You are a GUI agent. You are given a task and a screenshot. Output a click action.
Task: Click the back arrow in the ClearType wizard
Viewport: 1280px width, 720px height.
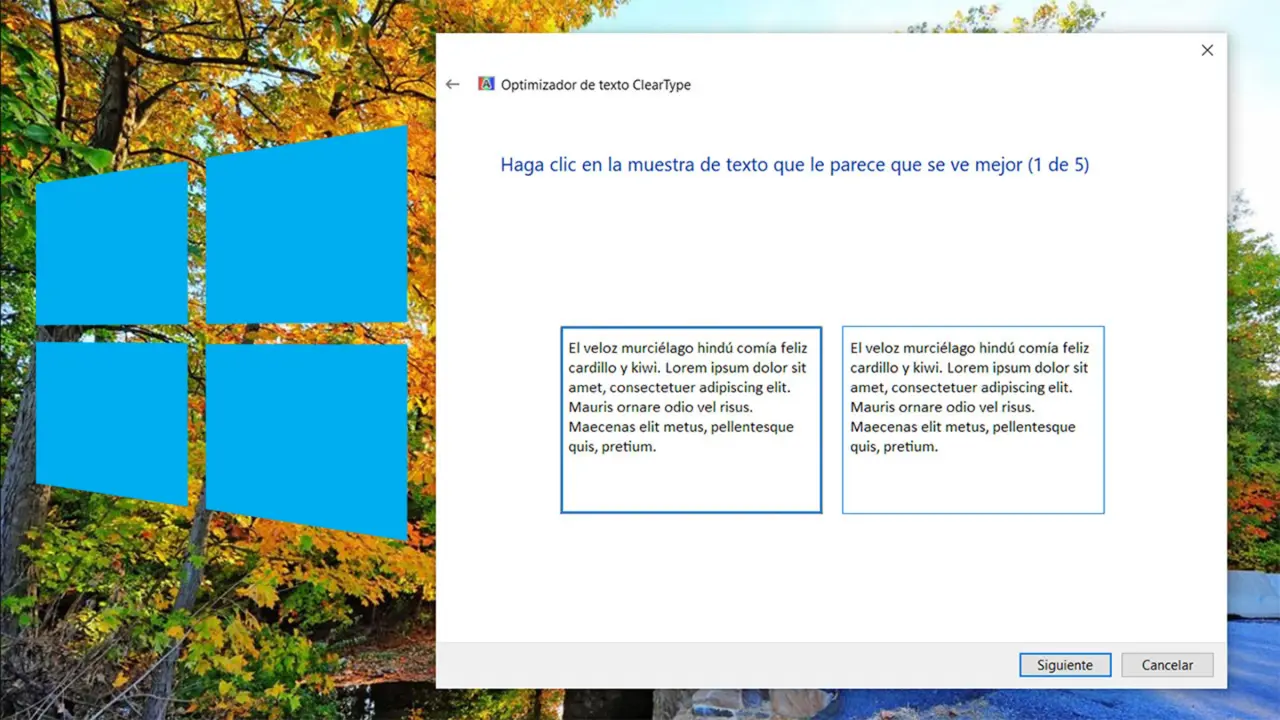(x=452, y=85)
